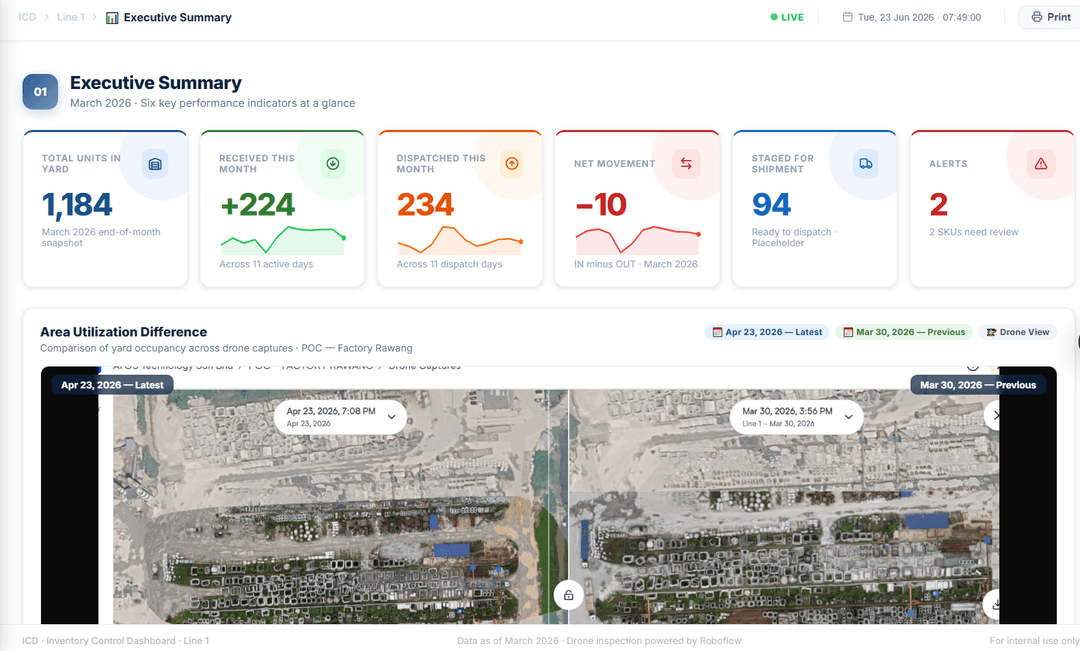The image size is (1080, 651).
Task: Click the warning triangle icon on Alerts card
Action: pyautogui.click(x=1041, y=164)
